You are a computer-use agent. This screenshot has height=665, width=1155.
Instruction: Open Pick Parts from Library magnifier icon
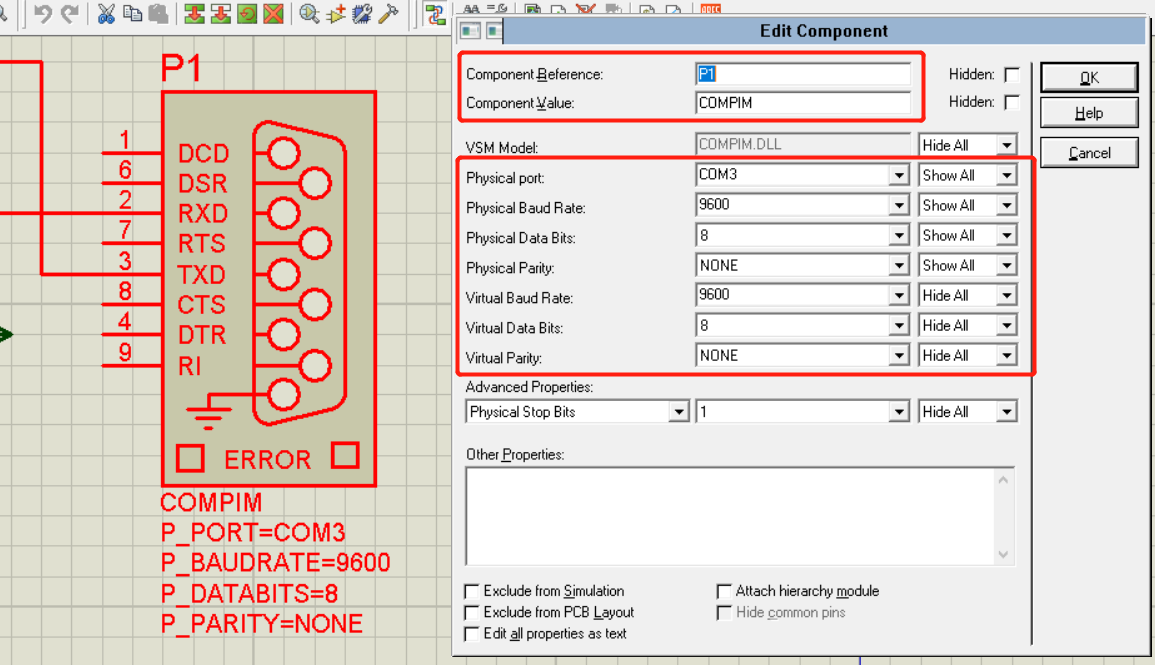click(309, 14)
